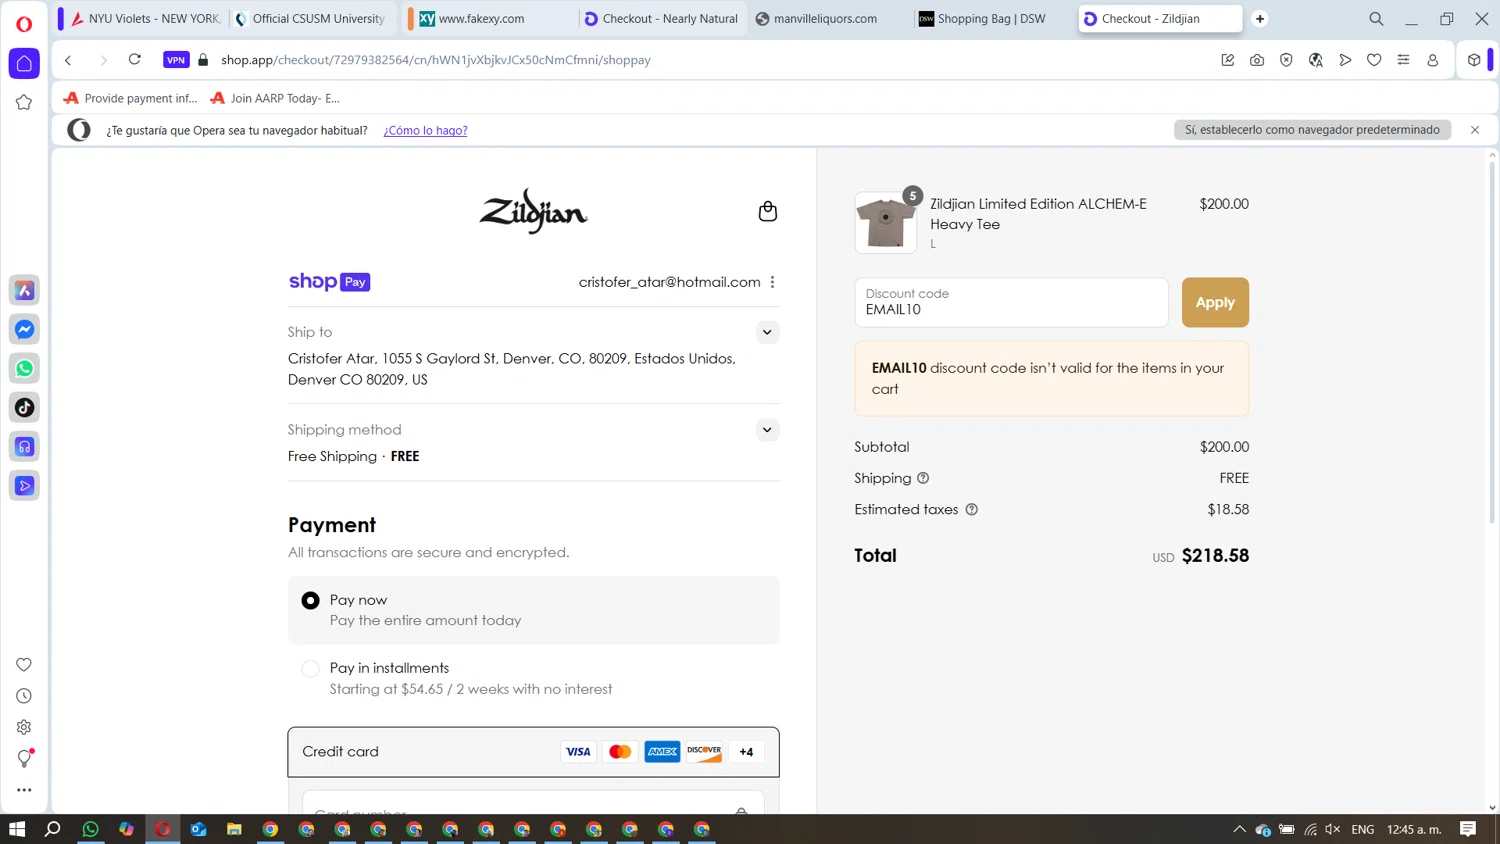The width and height of the screenshot is (1500, 844).
Task: Click the address bar URL
Action: point(436,60)
